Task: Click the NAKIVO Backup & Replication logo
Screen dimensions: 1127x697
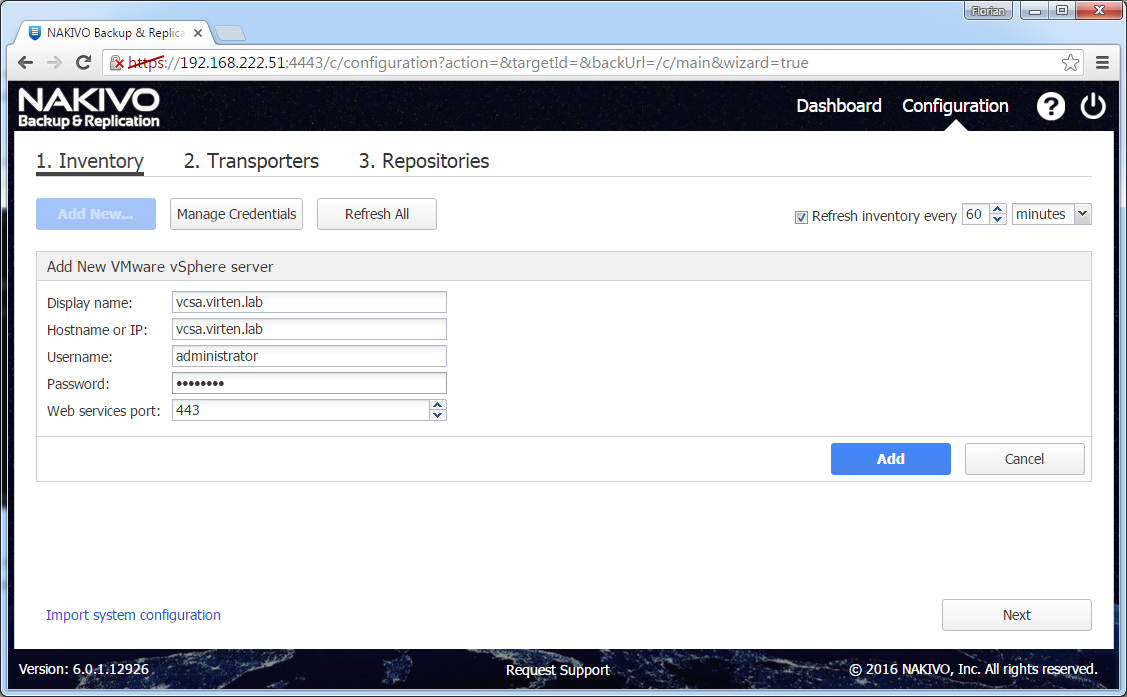Action: (x=88, y=108)
